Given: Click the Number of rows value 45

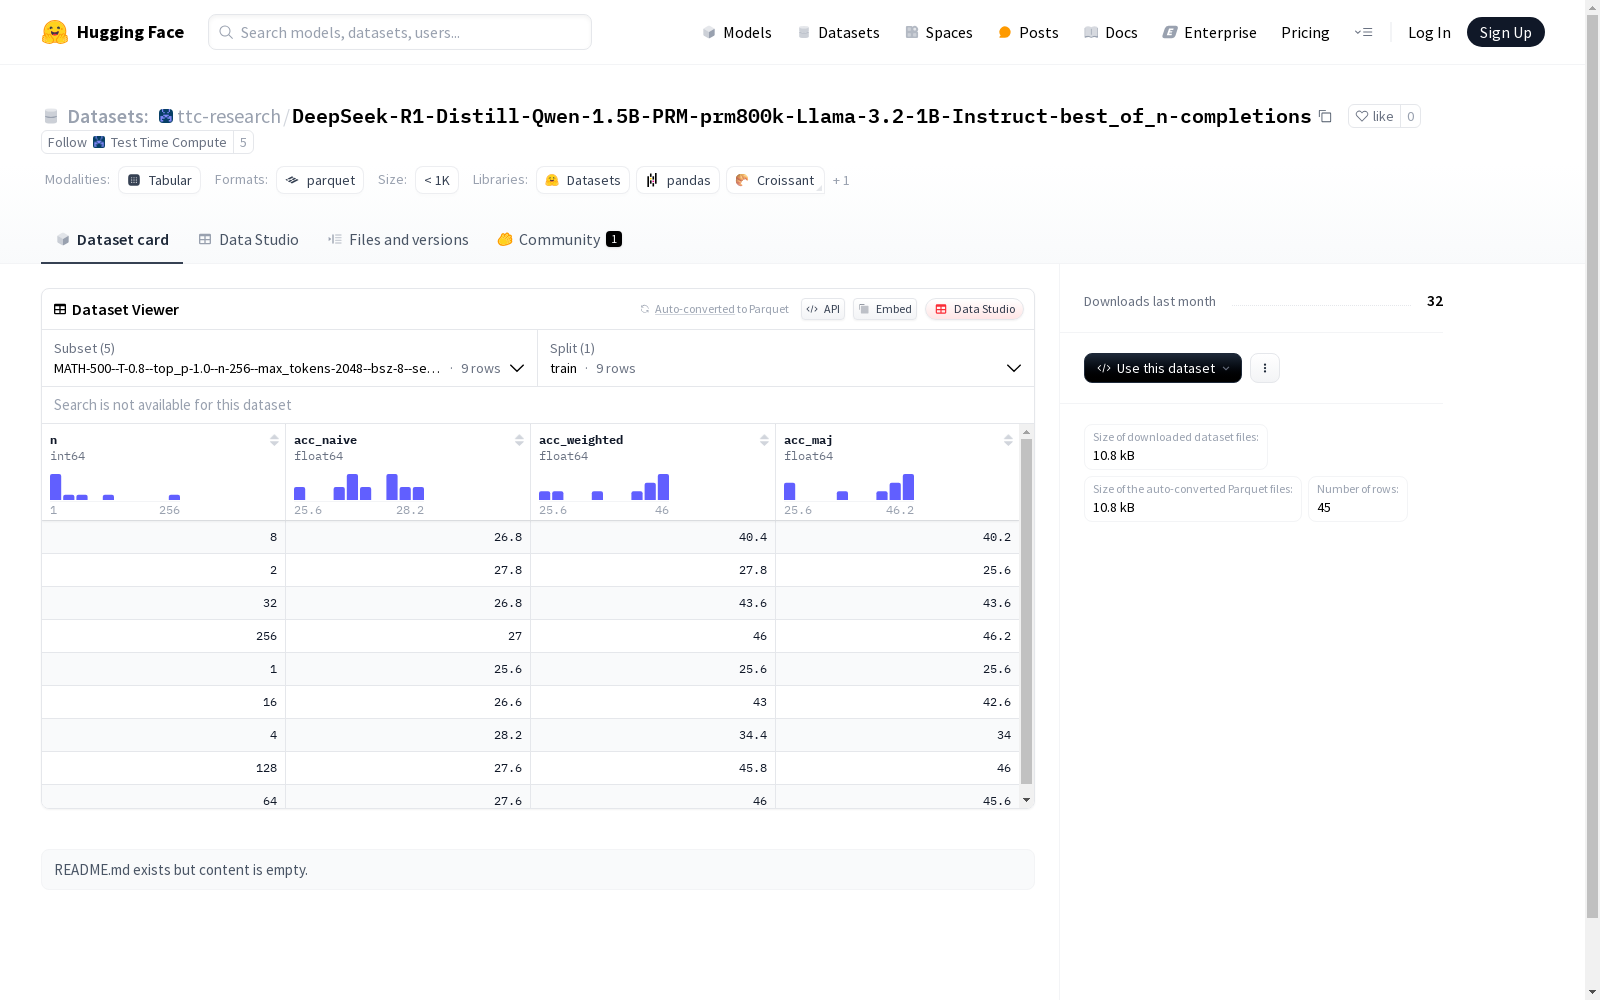Looking at the screenshot, I should coord(1324,508).
